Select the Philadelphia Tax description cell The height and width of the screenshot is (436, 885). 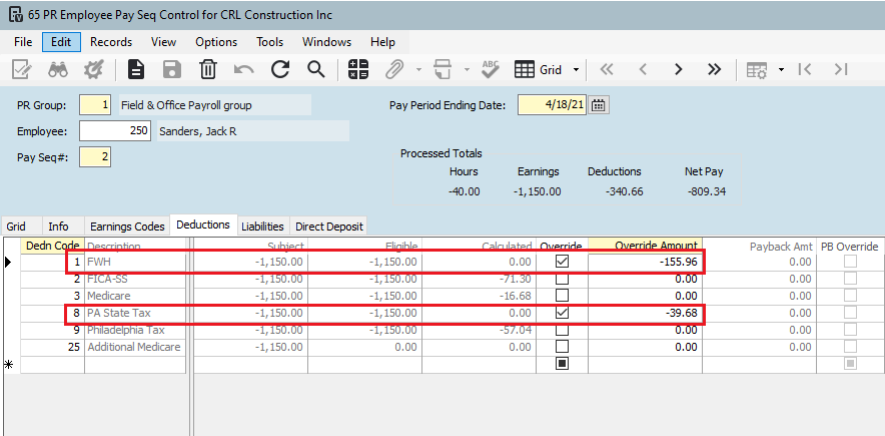coord(135,330)
